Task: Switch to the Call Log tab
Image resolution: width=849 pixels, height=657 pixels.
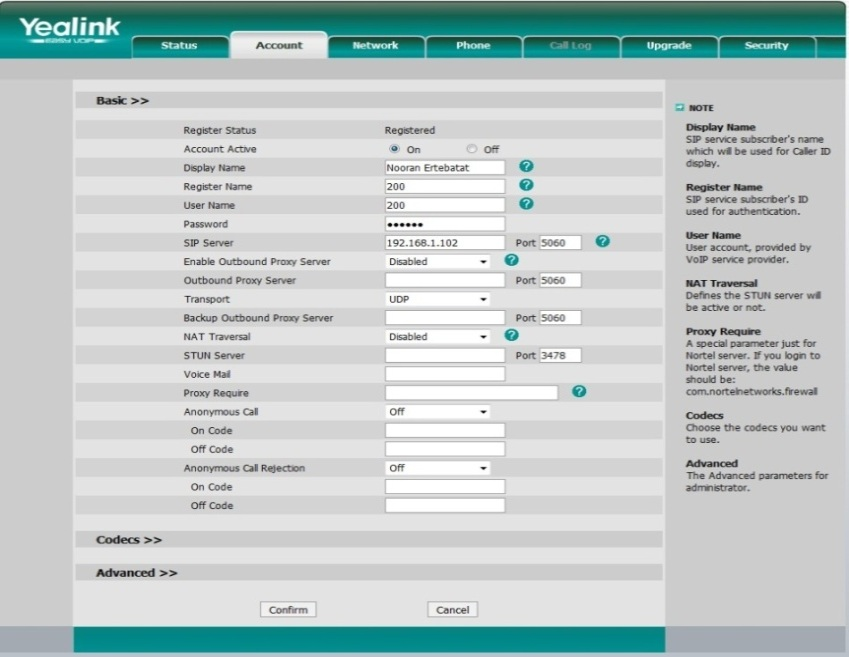Action: coord(571,46)
